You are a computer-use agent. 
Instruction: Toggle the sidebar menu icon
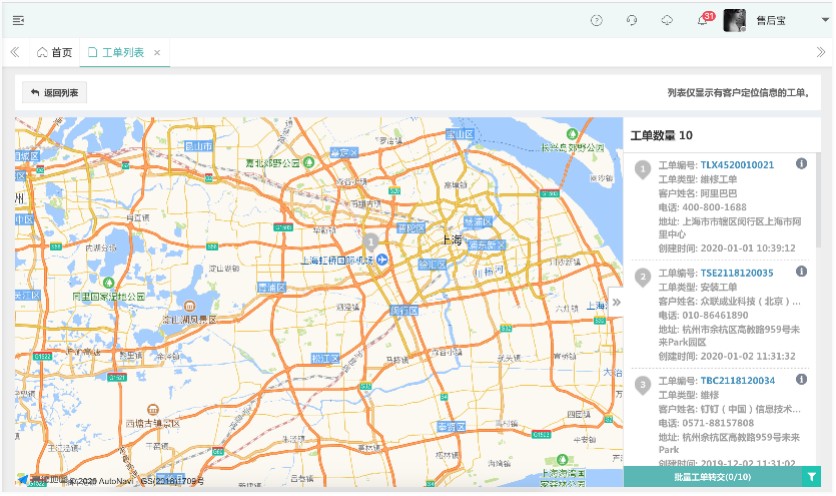18,20
